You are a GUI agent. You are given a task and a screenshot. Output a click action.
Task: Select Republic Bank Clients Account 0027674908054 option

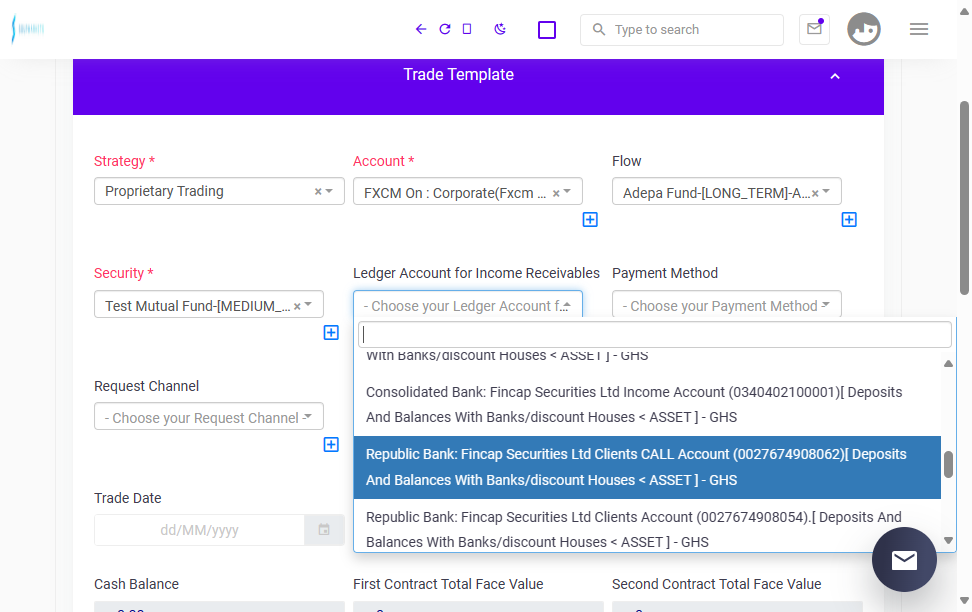tap(647, 526)
